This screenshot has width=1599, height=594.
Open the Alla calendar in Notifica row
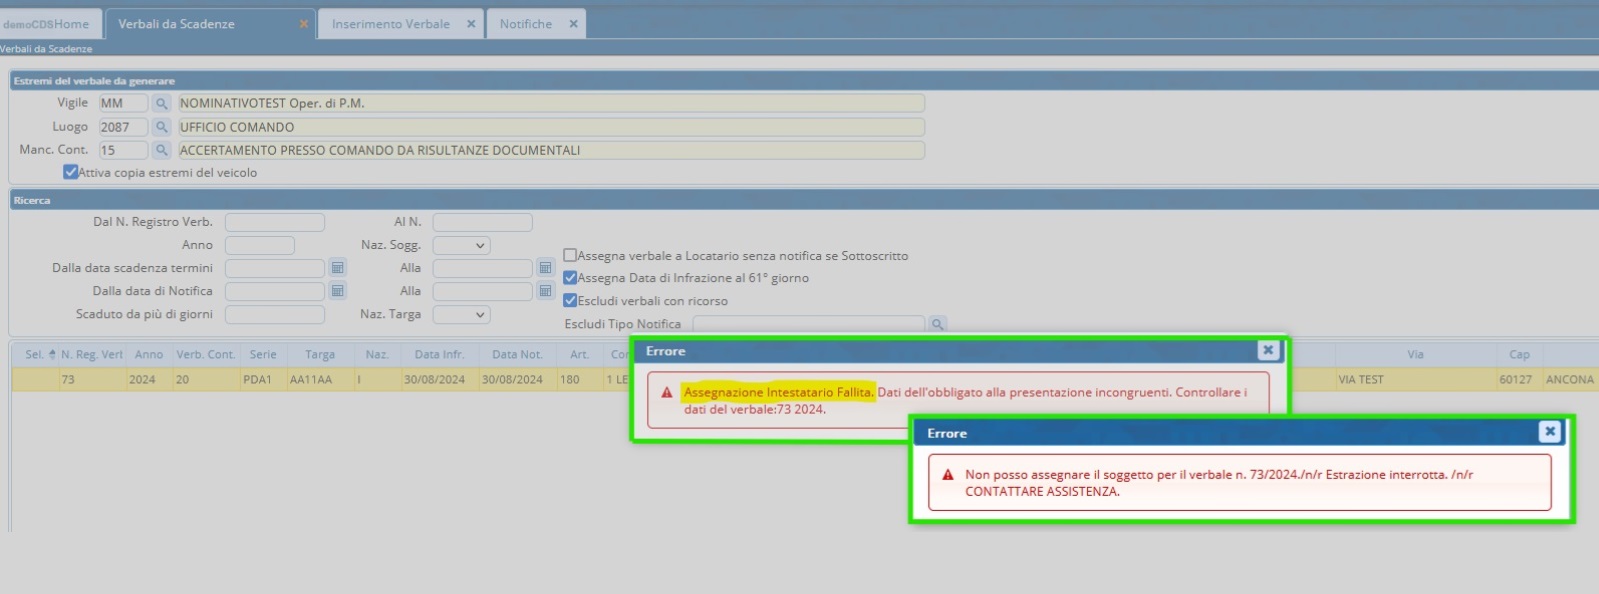tap(545, 291)
